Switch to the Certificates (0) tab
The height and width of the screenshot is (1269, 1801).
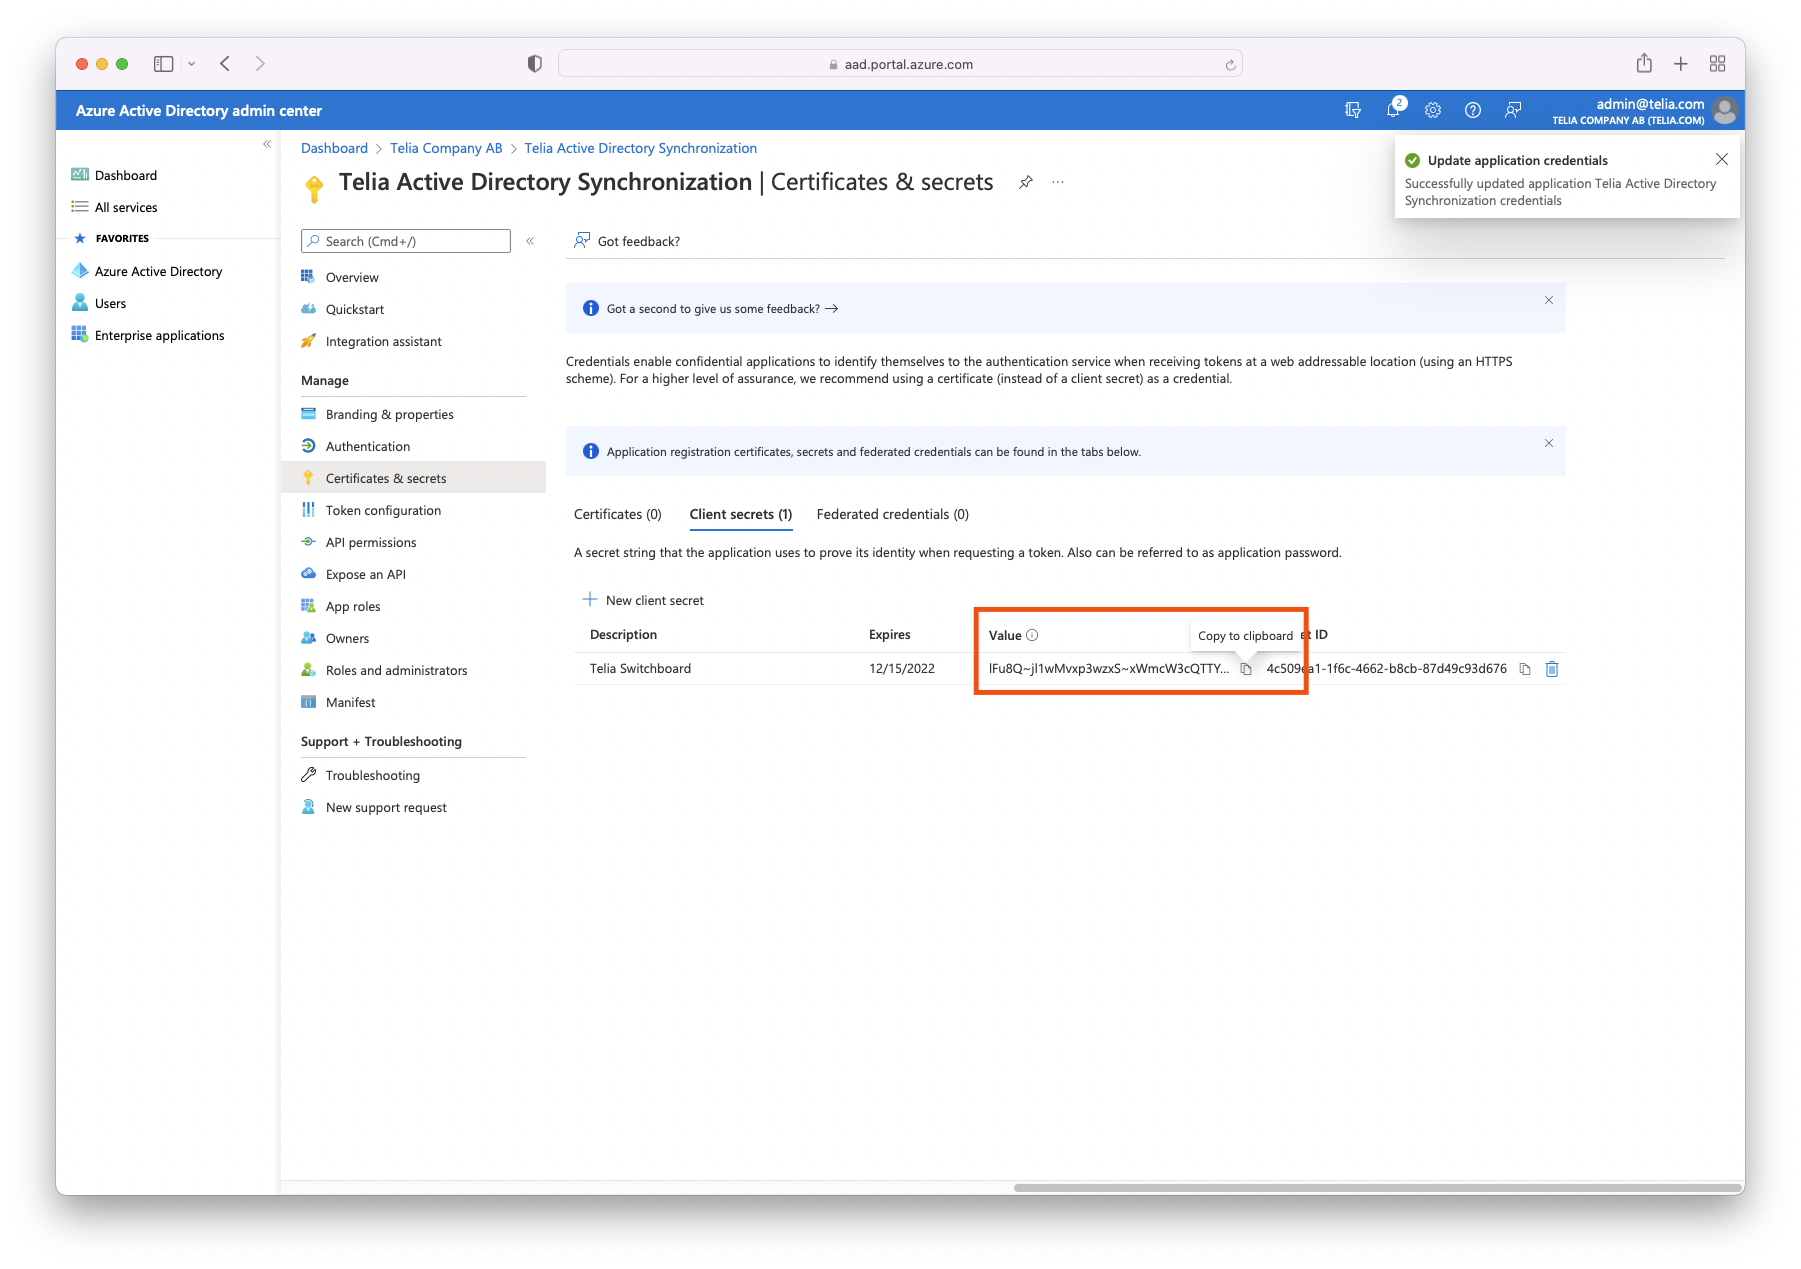pyautogui.click(x=618, y=514)
